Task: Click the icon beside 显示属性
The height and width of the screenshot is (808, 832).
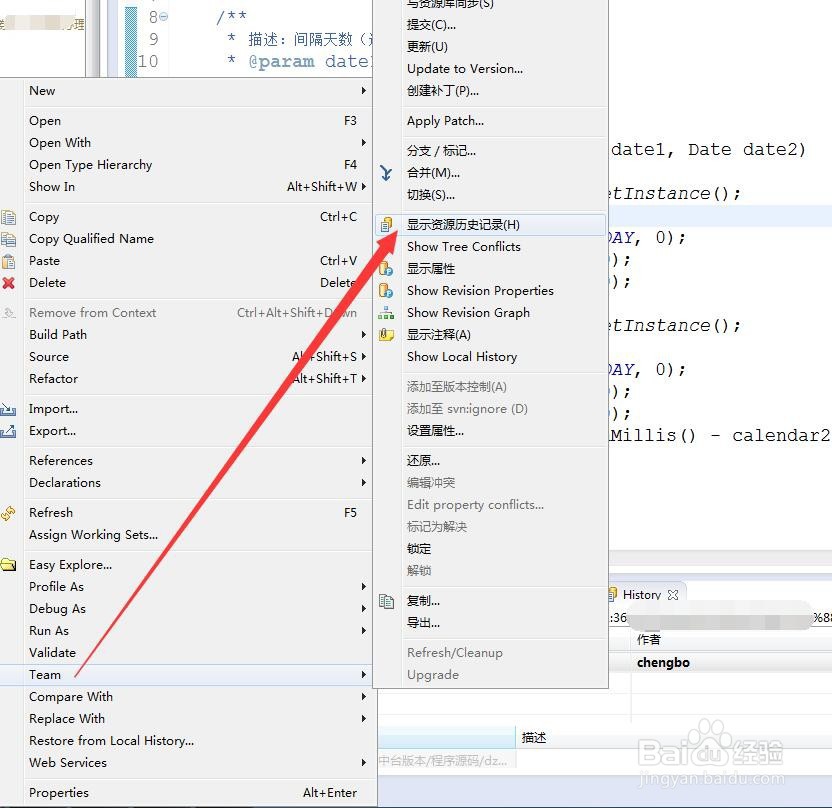Action: (386, 269)
